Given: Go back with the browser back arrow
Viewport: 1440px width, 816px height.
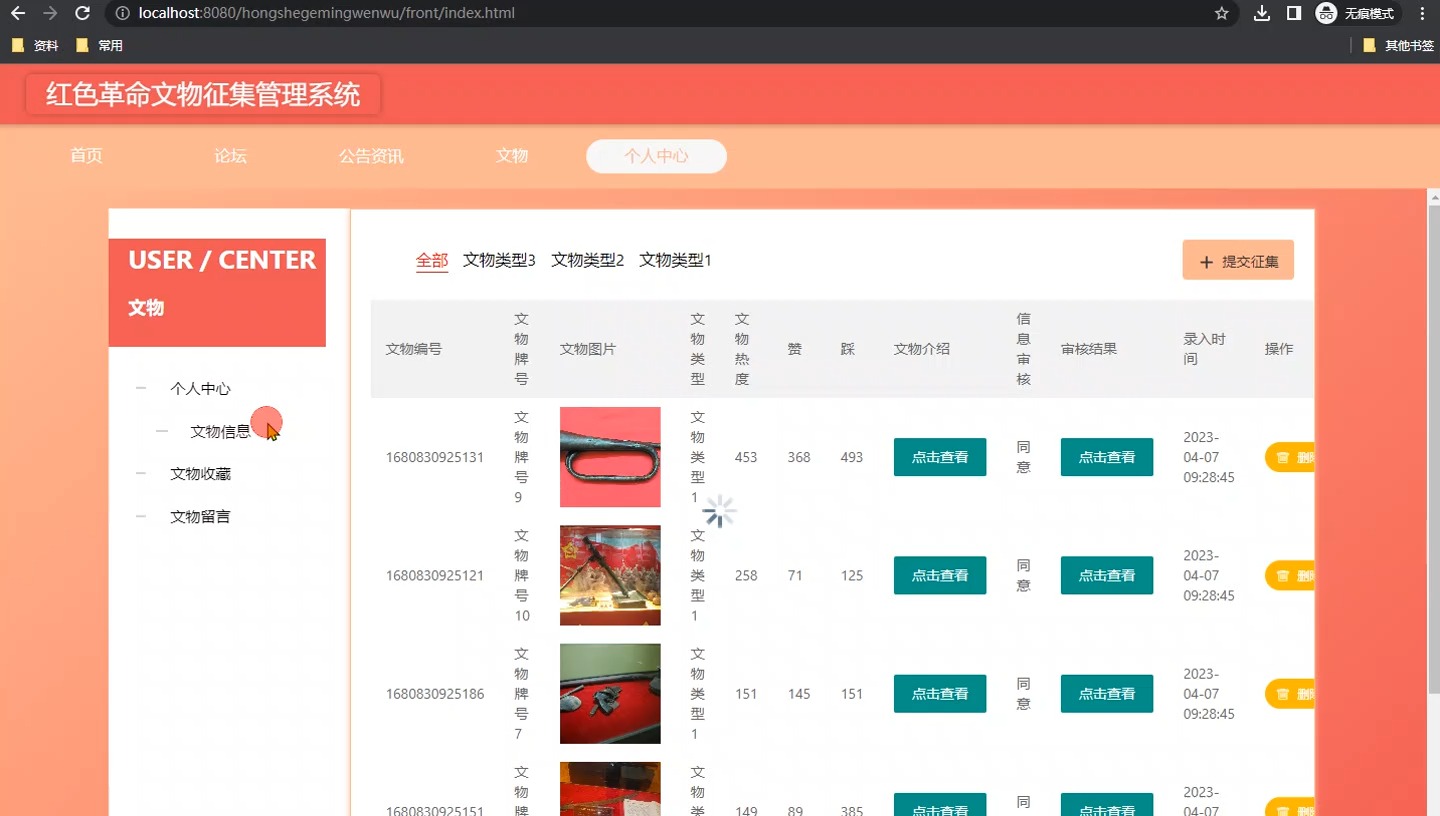Looking at the screenshot, I should tap(18, 14).
